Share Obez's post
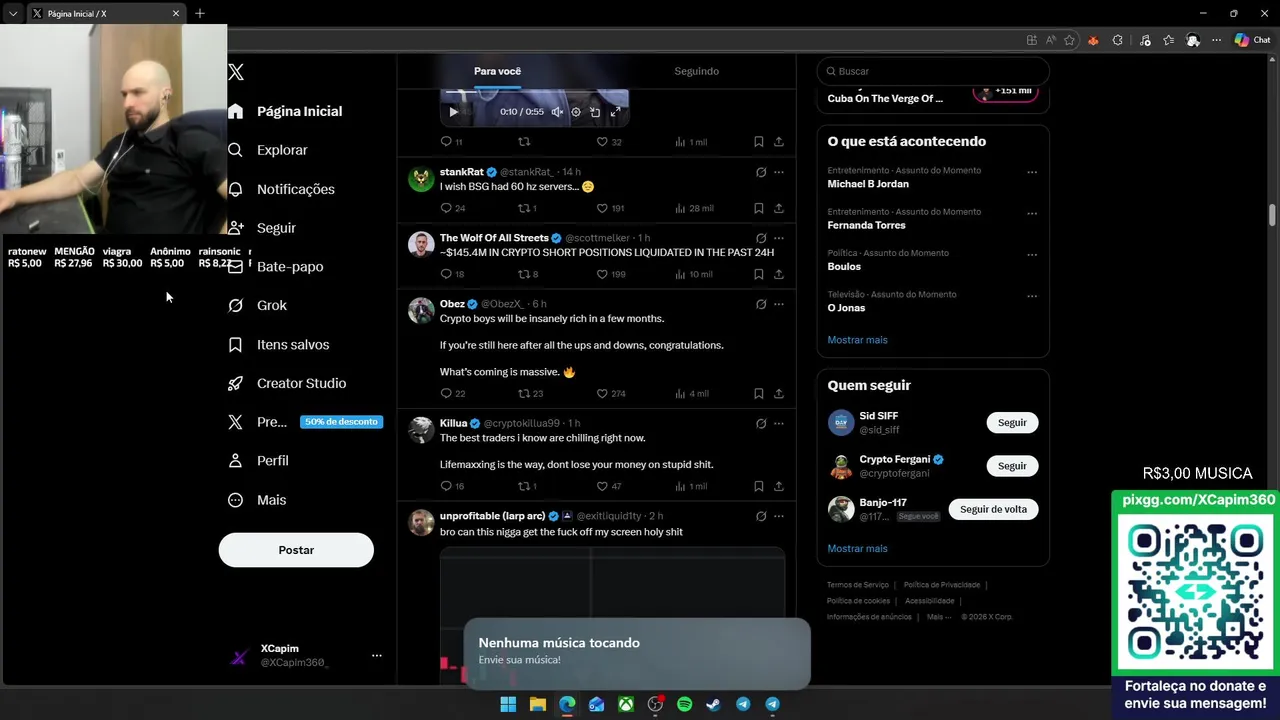Screen dimensions: 1280x720 click(779, 393)
